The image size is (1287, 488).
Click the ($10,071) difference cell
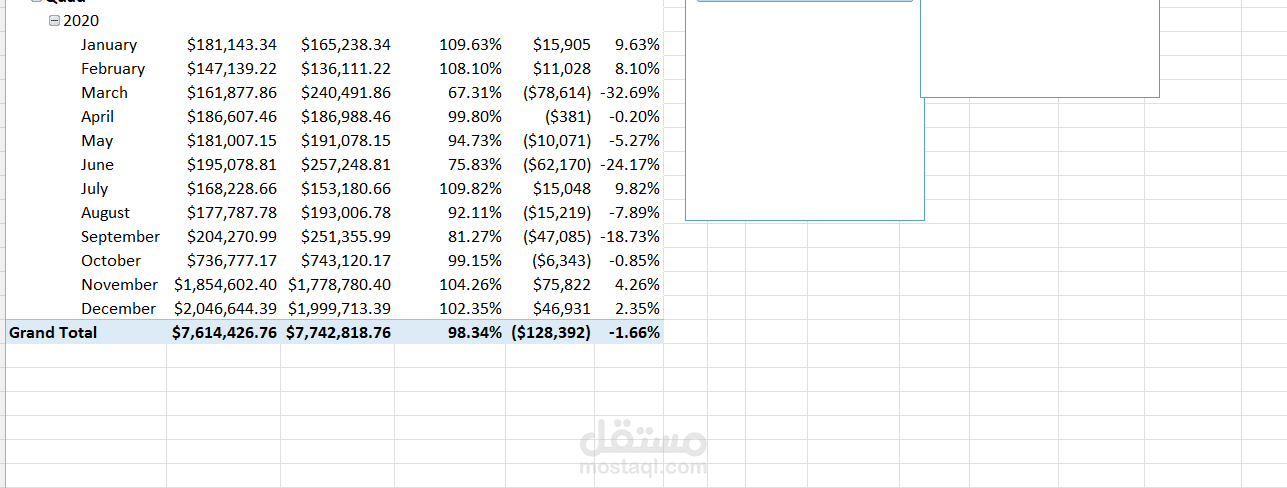[x=557, y=141]
